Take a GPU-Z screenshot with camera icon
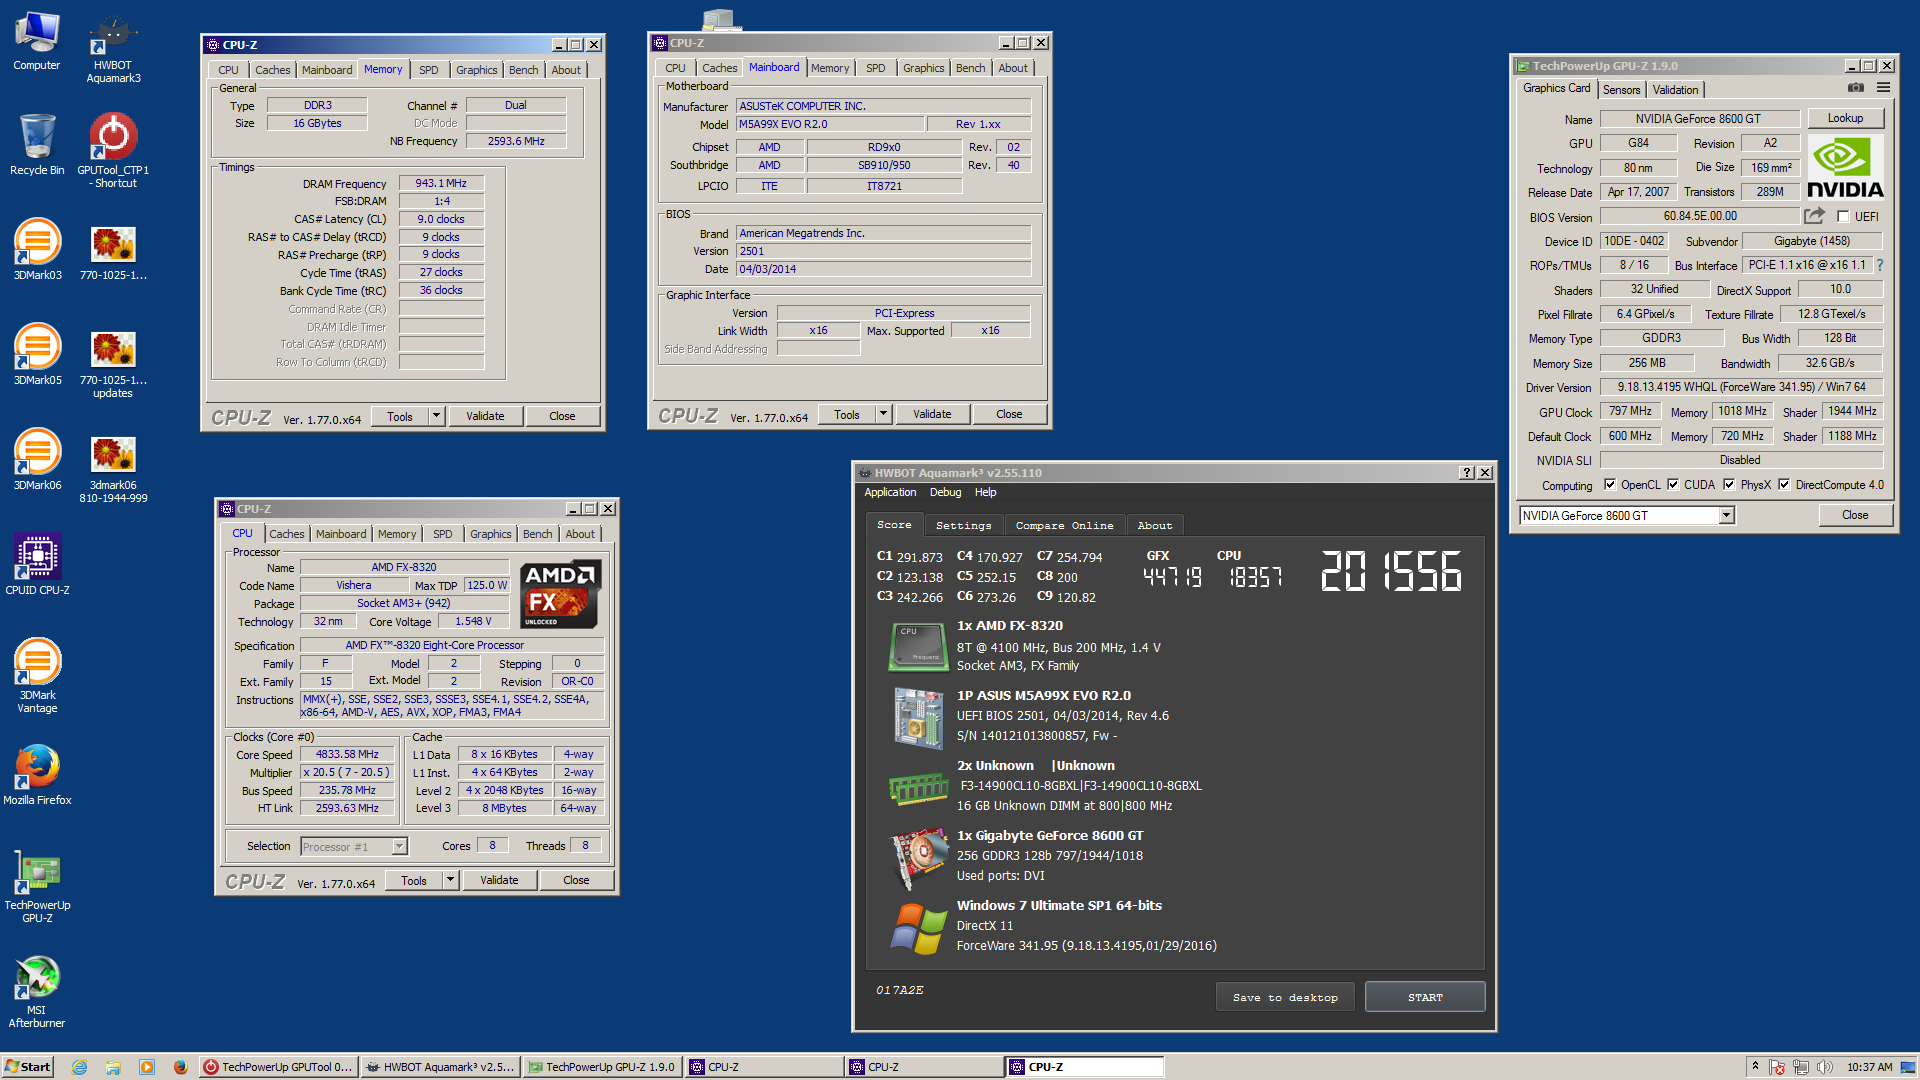The height and width of the screenshot is (1080, 1920). pos(1856,88)
